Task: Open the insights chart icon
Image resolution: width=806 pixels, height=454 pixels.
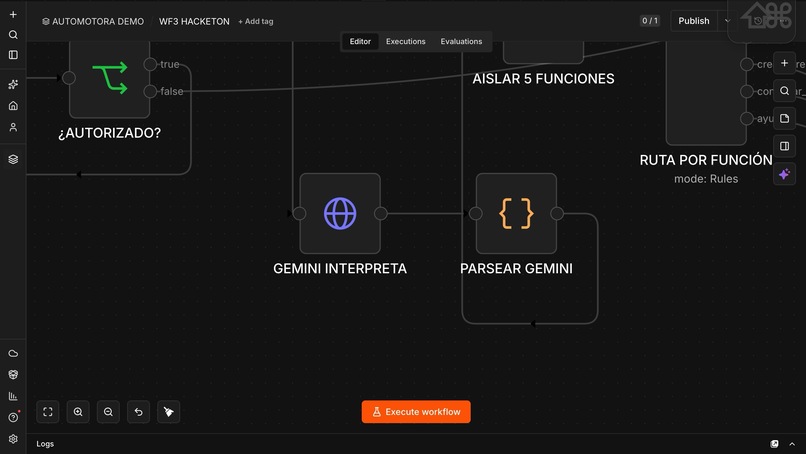Action: (x=13, y=396)
